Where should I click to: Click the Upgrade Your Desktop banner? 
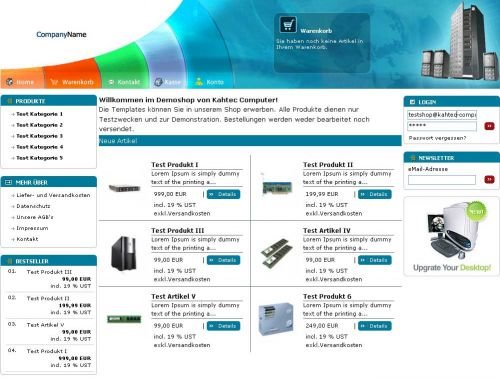click(452, 236)
